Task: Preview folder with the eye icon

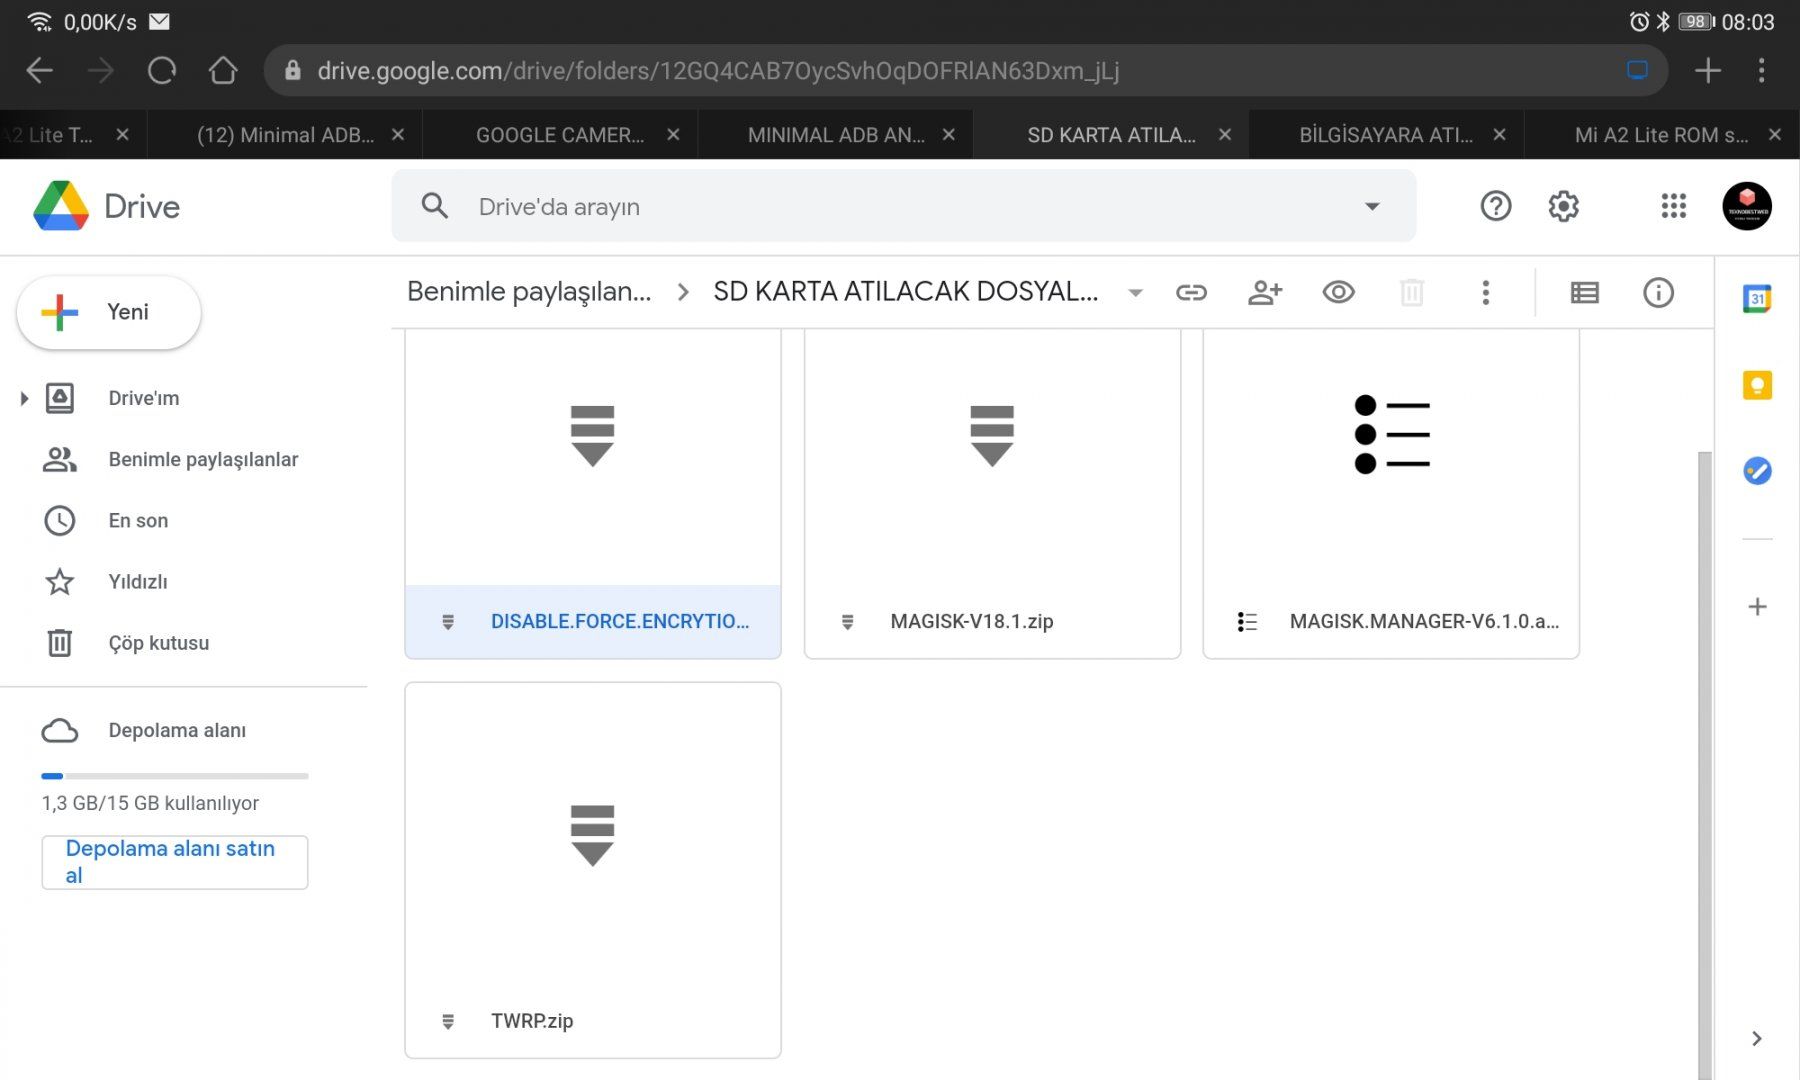Action: (1338, 292)
